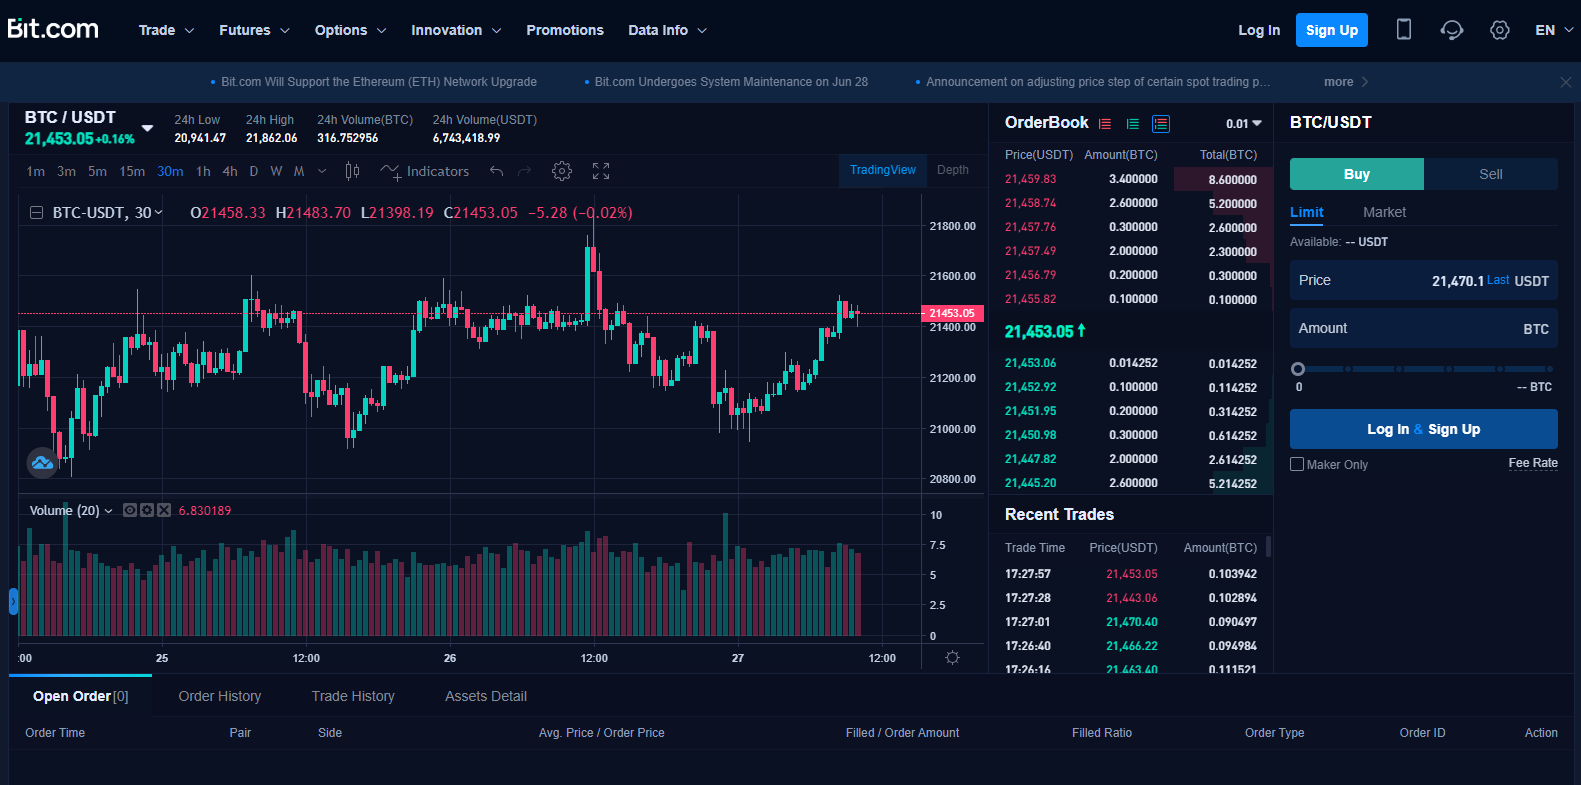Switch to the Sell side
Image resolution: width=1581 pixels, height=785 pixels.
1491,174
